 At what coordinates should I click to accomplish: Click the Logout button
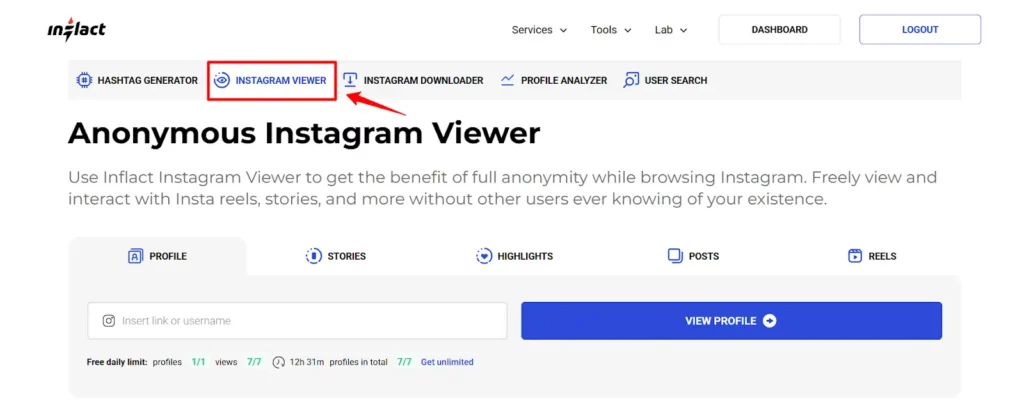click(920, 29)
